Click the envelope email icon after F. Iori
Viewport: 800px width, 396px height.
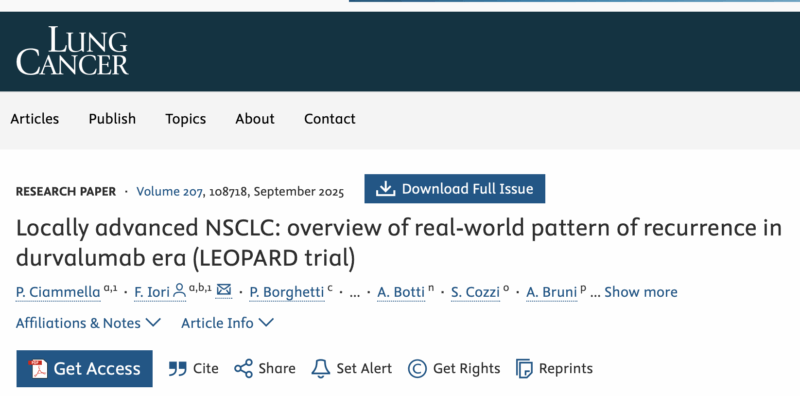pyautogui.click(x=223, y=290)
